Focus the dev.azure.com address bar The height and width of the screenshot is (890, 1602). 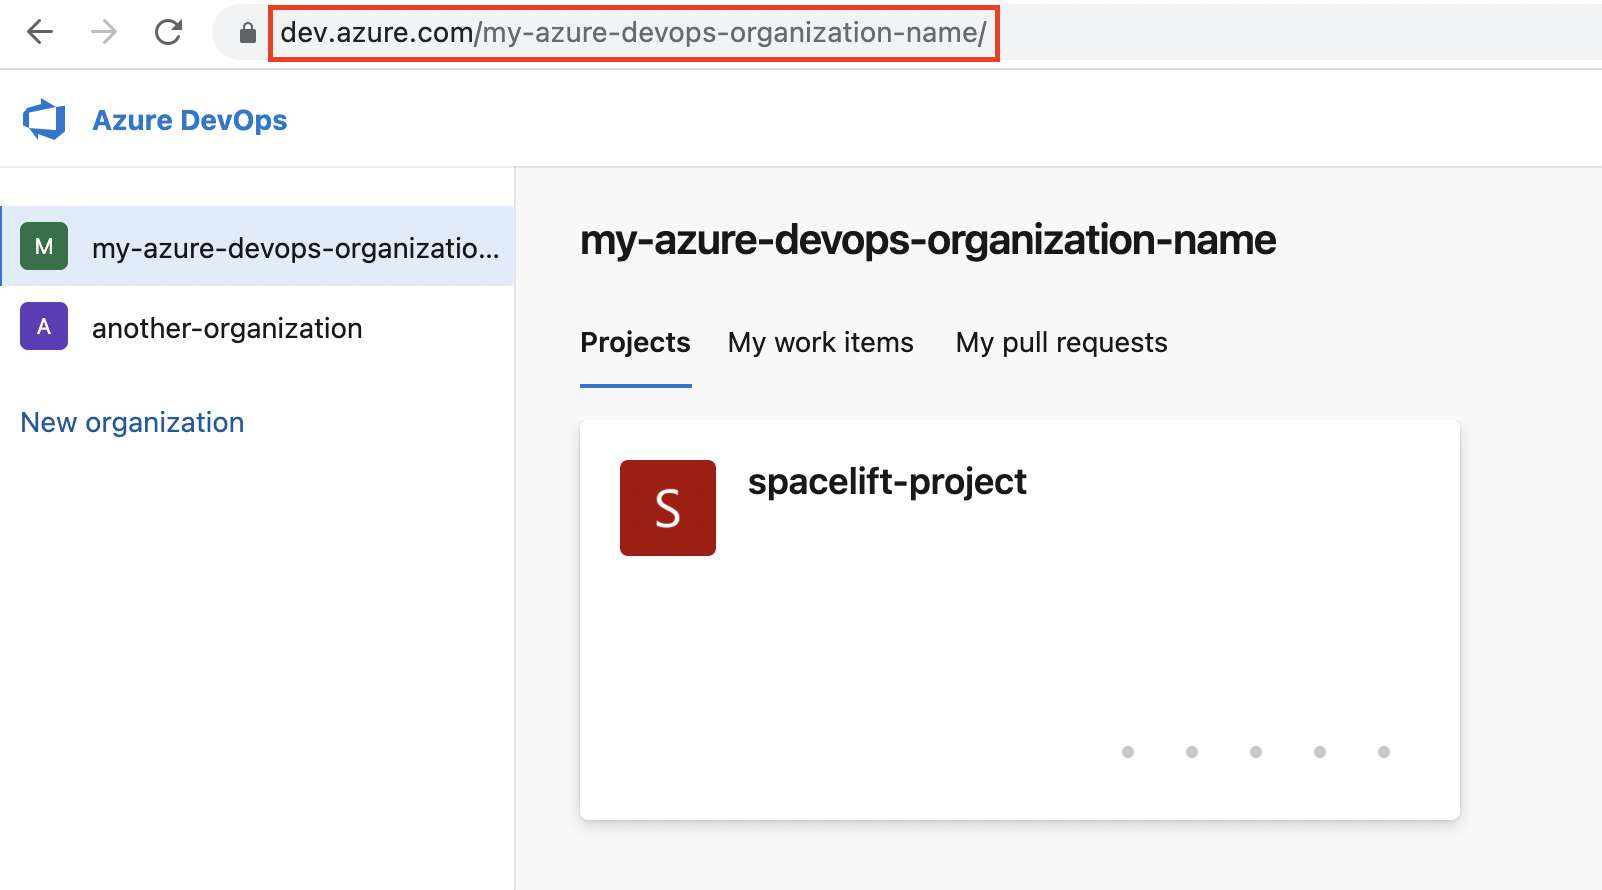(632, 33)
